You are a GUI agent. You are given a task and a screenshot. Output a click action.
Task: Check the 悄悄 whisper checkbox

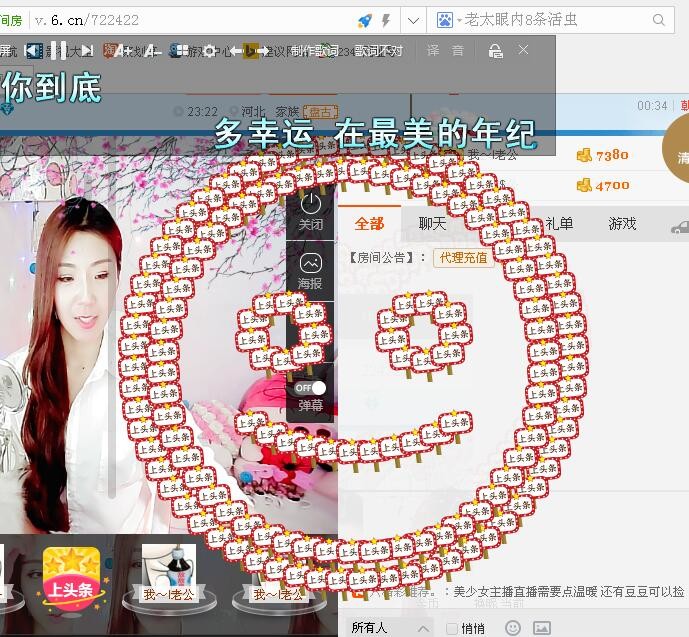pyautogui.click(x=452, y=629)
